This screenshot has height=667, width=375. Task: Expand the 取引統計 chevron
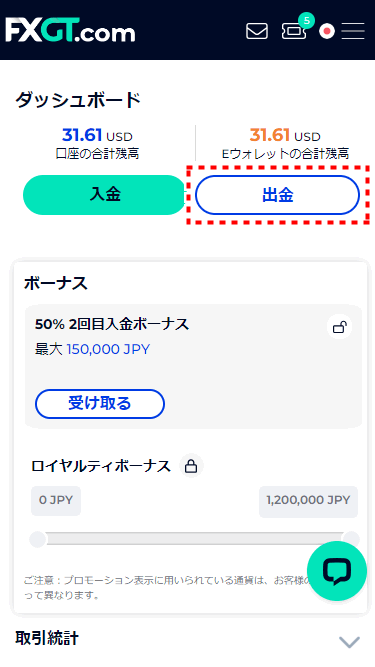tap(349, 641)
